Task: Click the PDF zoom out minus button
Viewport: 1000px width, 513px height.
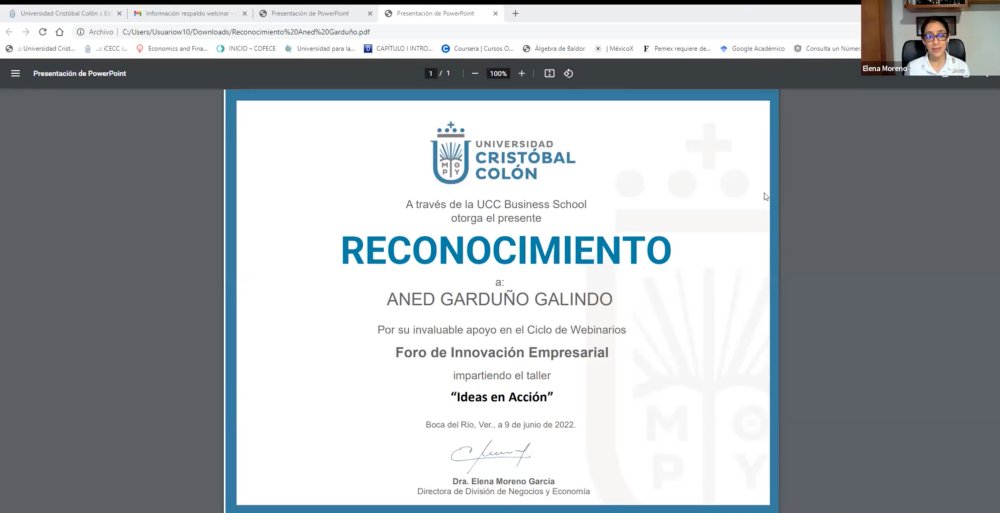Action: [x=474, y=73]
